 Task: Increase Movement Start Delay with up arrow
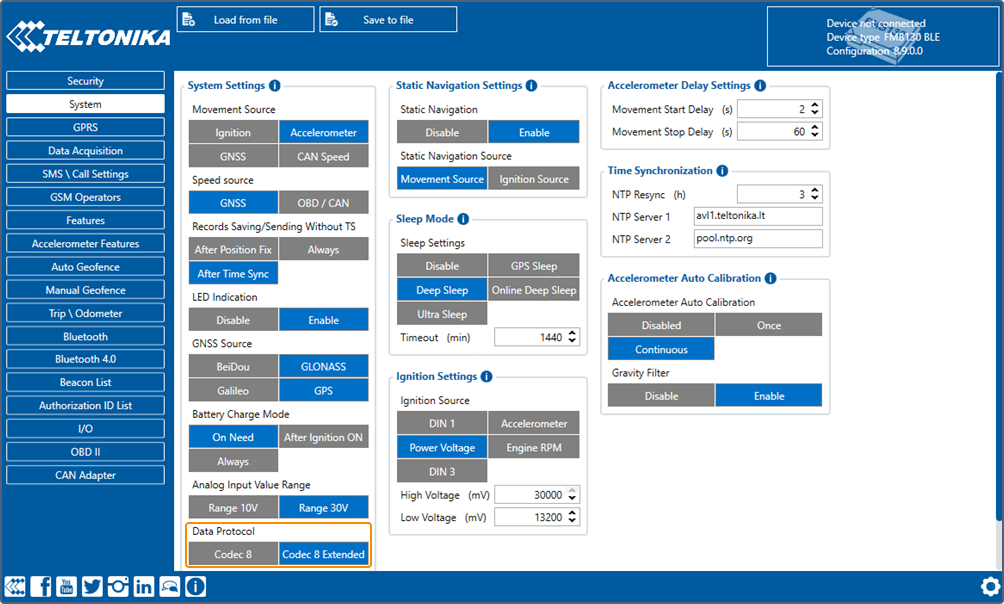(x=816, y=104)
